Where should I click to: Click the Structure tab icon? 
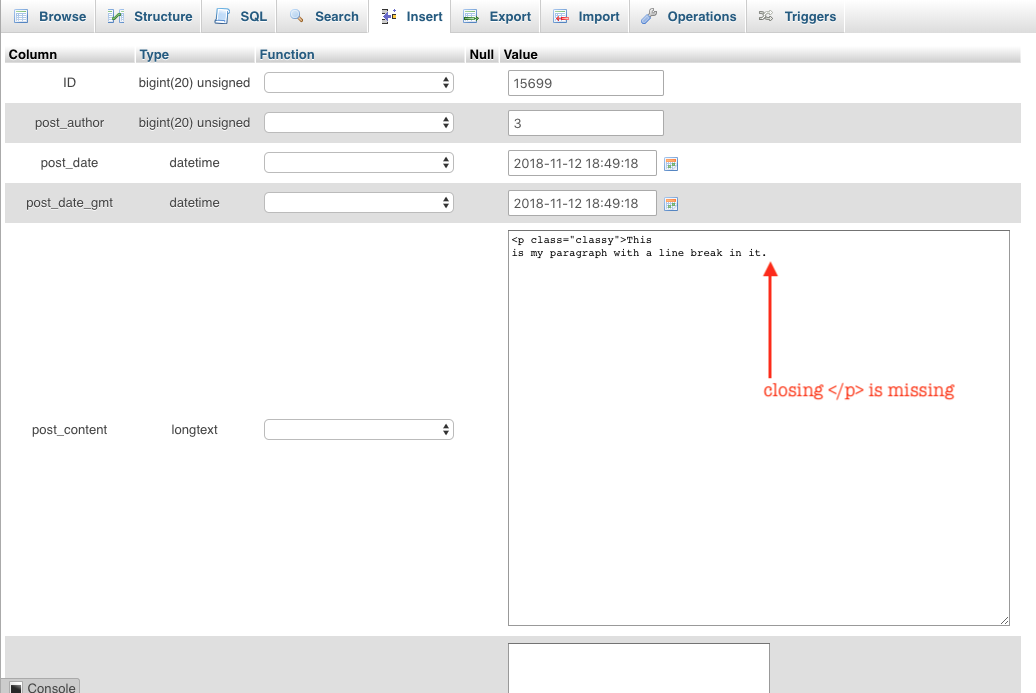tap(116, 16)
